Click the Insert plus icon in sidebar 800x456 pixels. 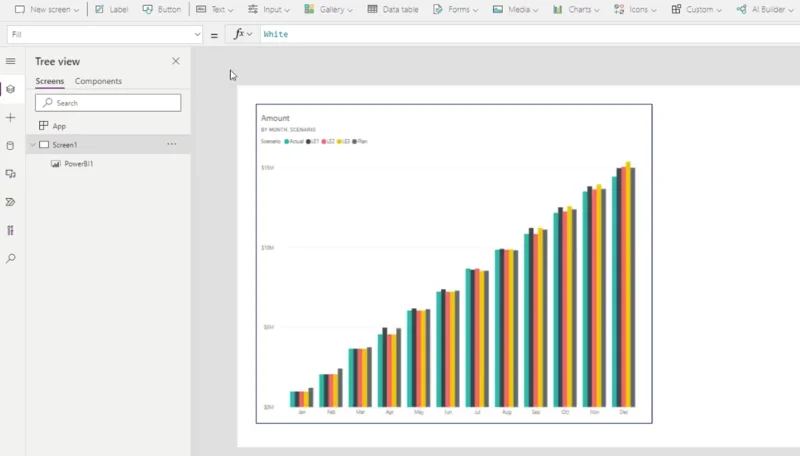coord(10,118)
